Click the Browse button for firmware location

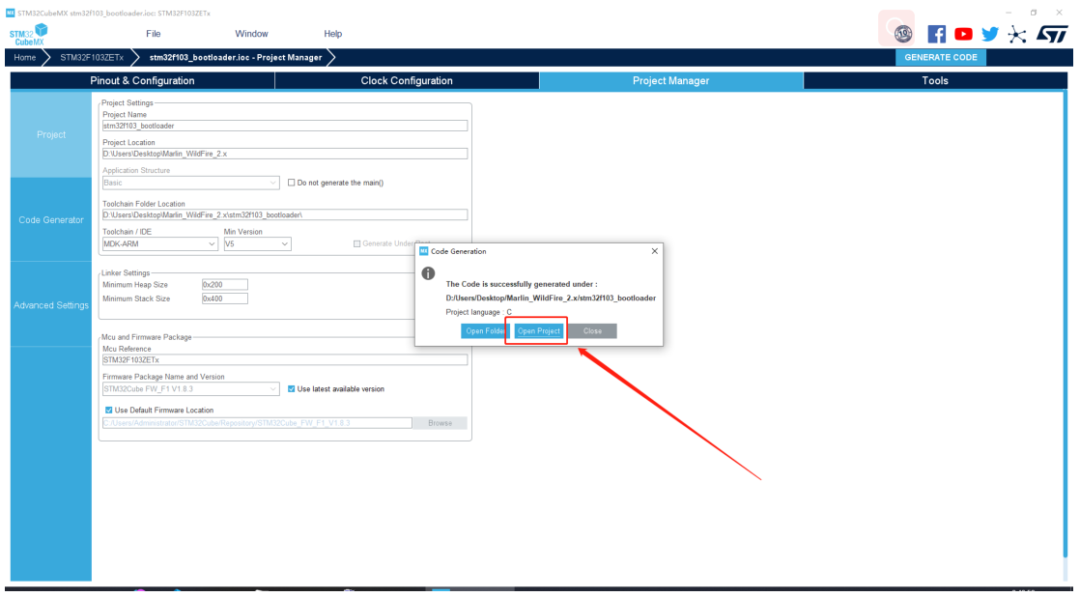[439, 423]
